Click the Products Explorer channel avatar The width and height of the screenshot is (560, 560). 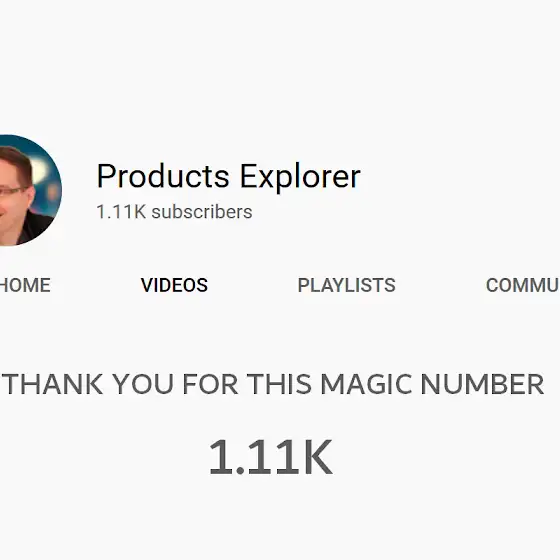tap(29, 190)
